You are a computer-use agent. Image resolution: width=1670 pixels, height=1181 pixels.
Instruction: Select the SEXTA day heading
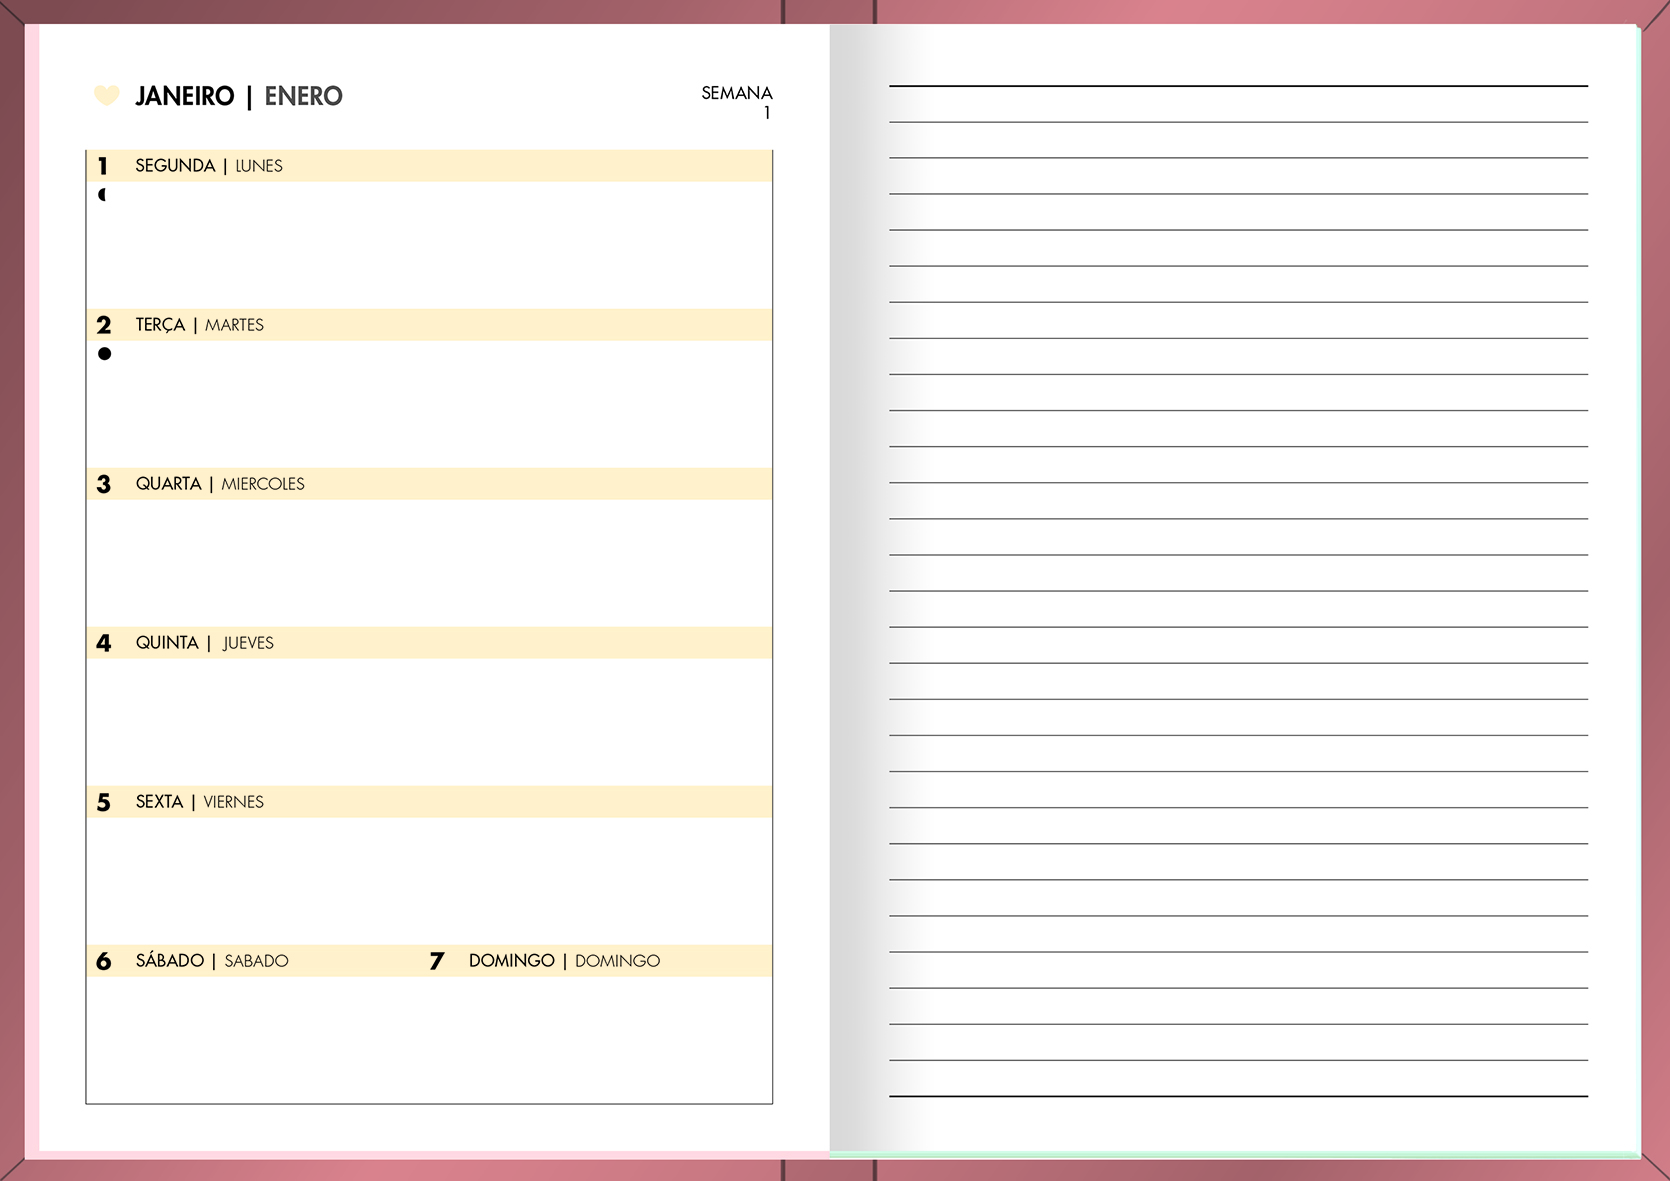coord(159,802)
